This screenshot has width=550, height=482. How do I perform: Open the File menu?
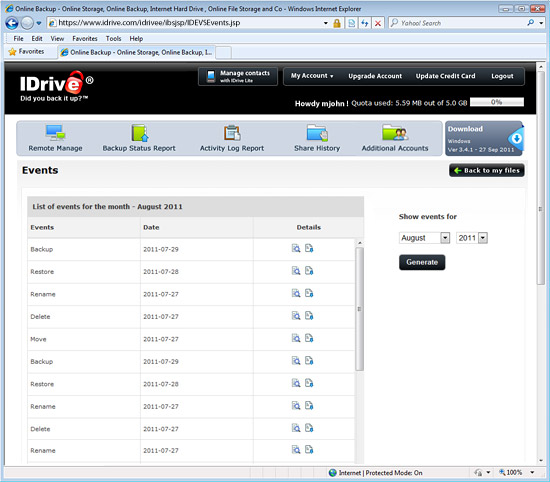[18, 39]
